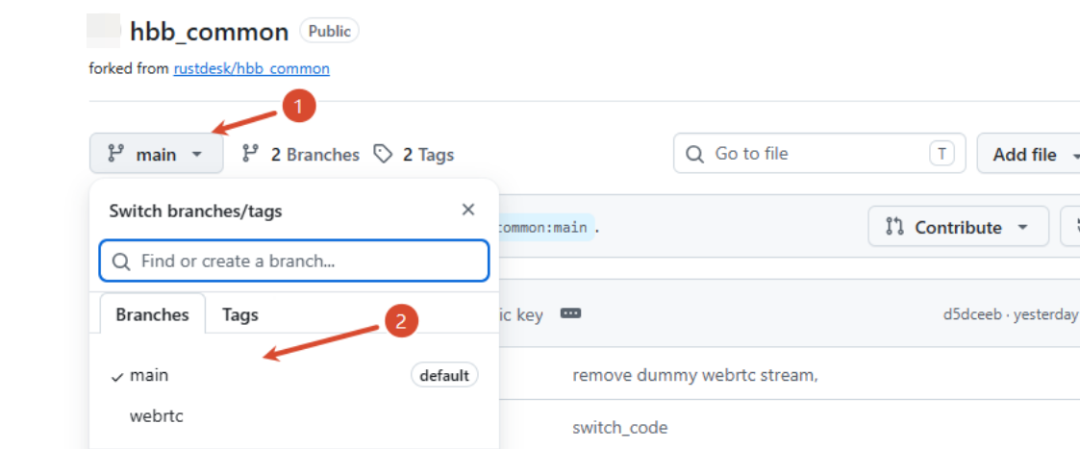Select the main branch in the list
The image size is (1080, 449).
pyautogui.click(x=293, y=375)
